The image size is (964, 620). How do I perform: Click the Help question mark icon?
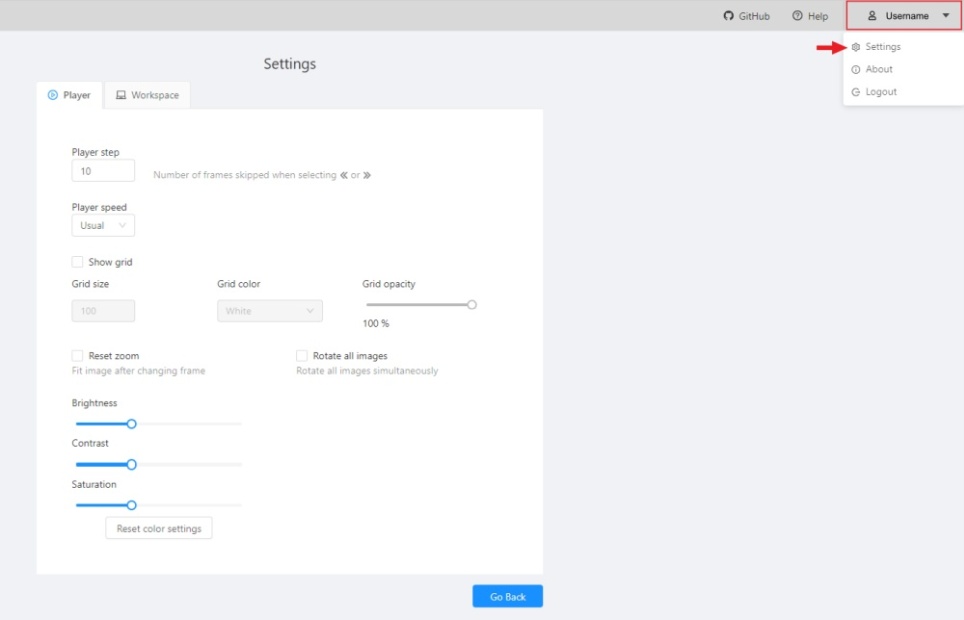click(797, 16)
